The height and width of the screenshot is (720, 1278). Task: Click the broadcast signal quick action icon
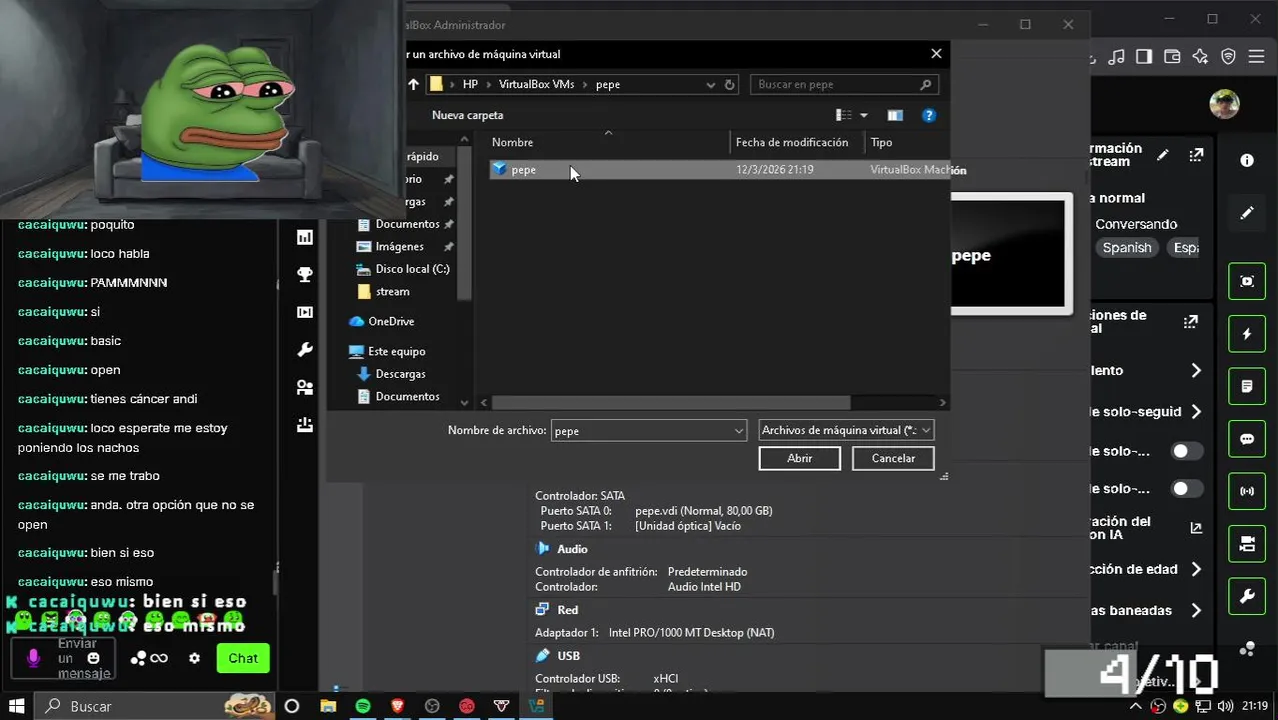[x=1247, y=491]
